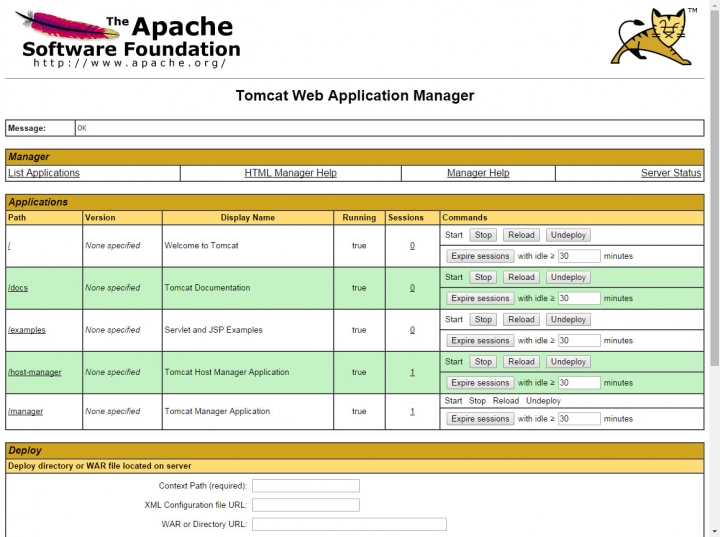Expire sessions for the Welcome to Tomcat app
Screen dimensions: 720x537
click(480, 256)
